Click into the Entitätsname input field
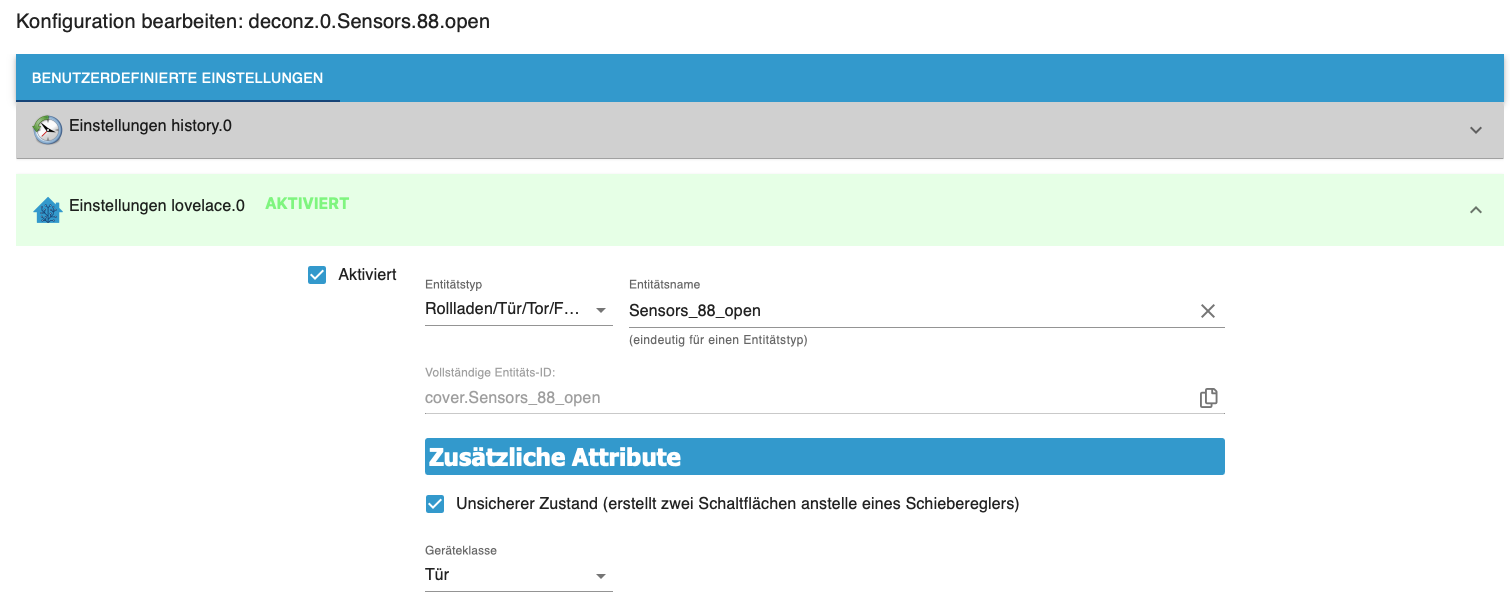 point(900,311)
